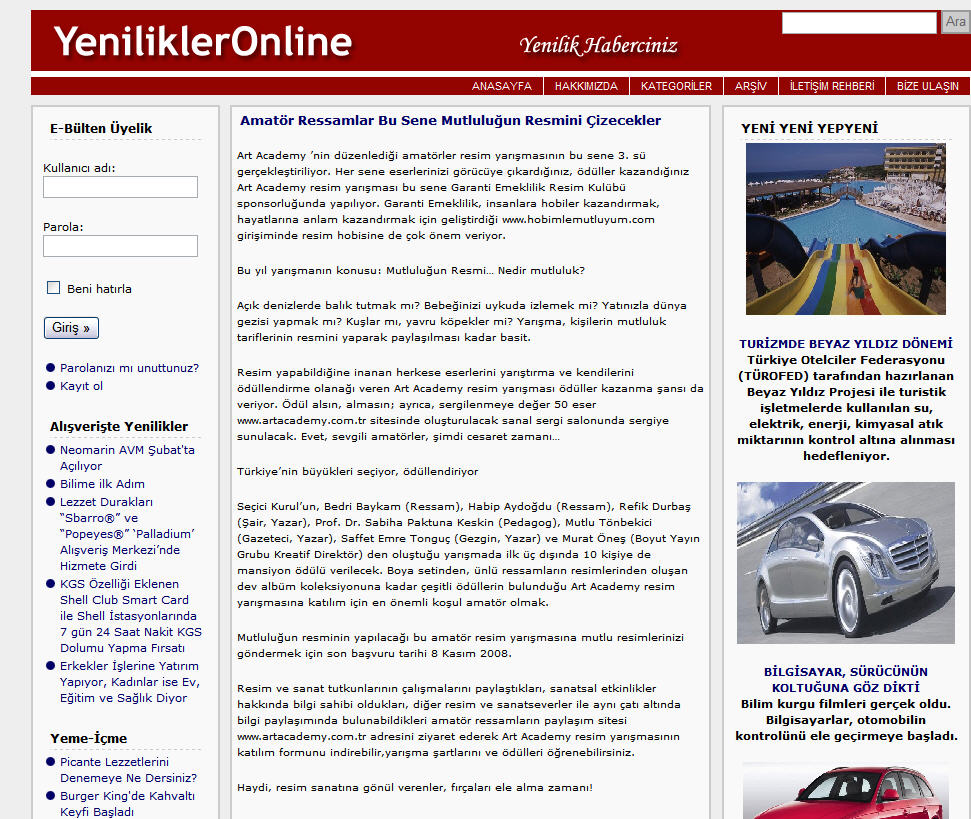Open the KATEGORİLER menu

click(x=676, y=86)
